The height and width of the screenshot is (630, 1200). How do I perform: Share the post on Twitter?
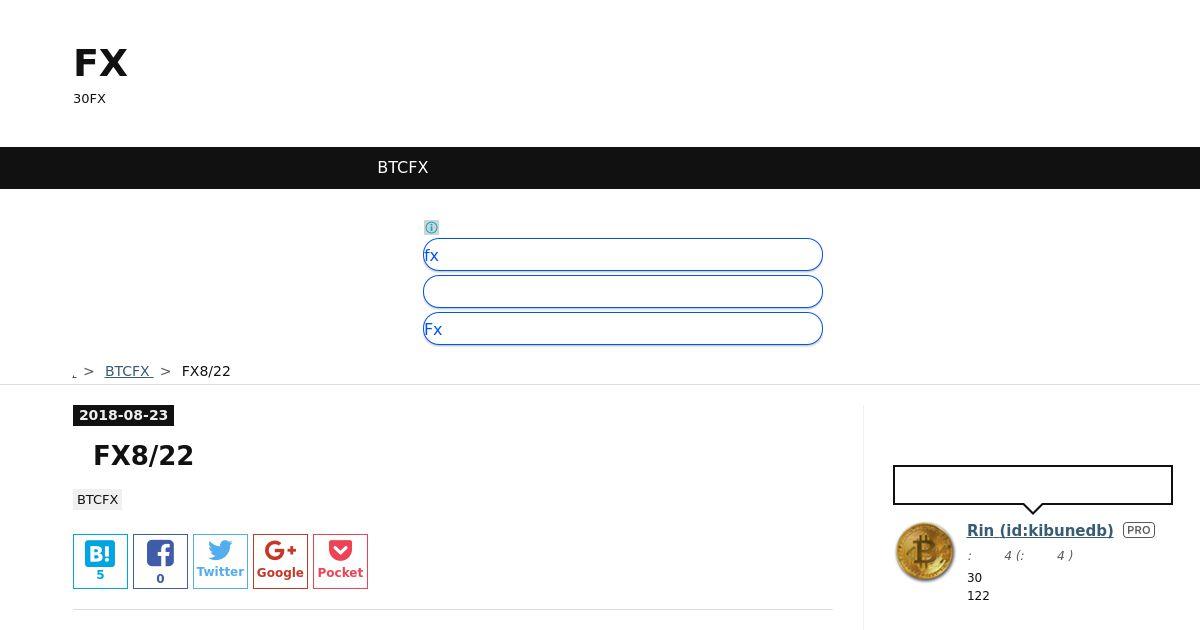click(x=220, y=561)
